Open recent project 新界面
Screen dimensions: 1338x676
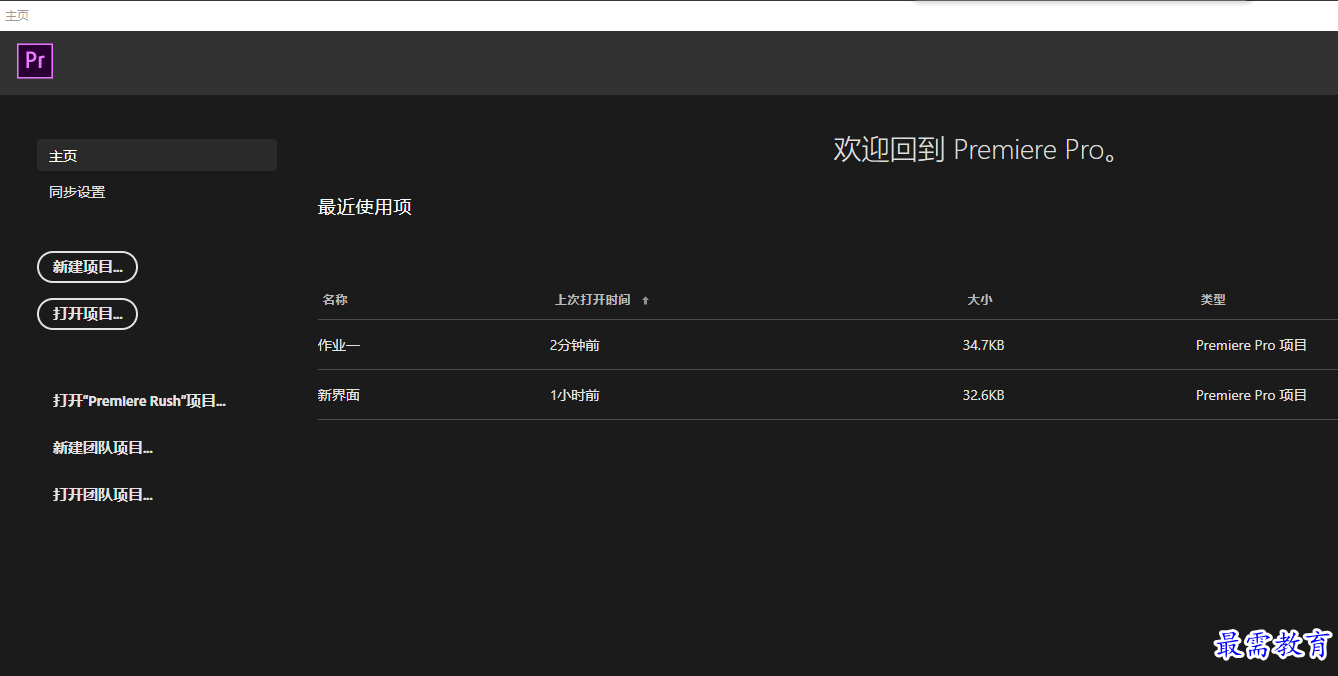point(339,395)
